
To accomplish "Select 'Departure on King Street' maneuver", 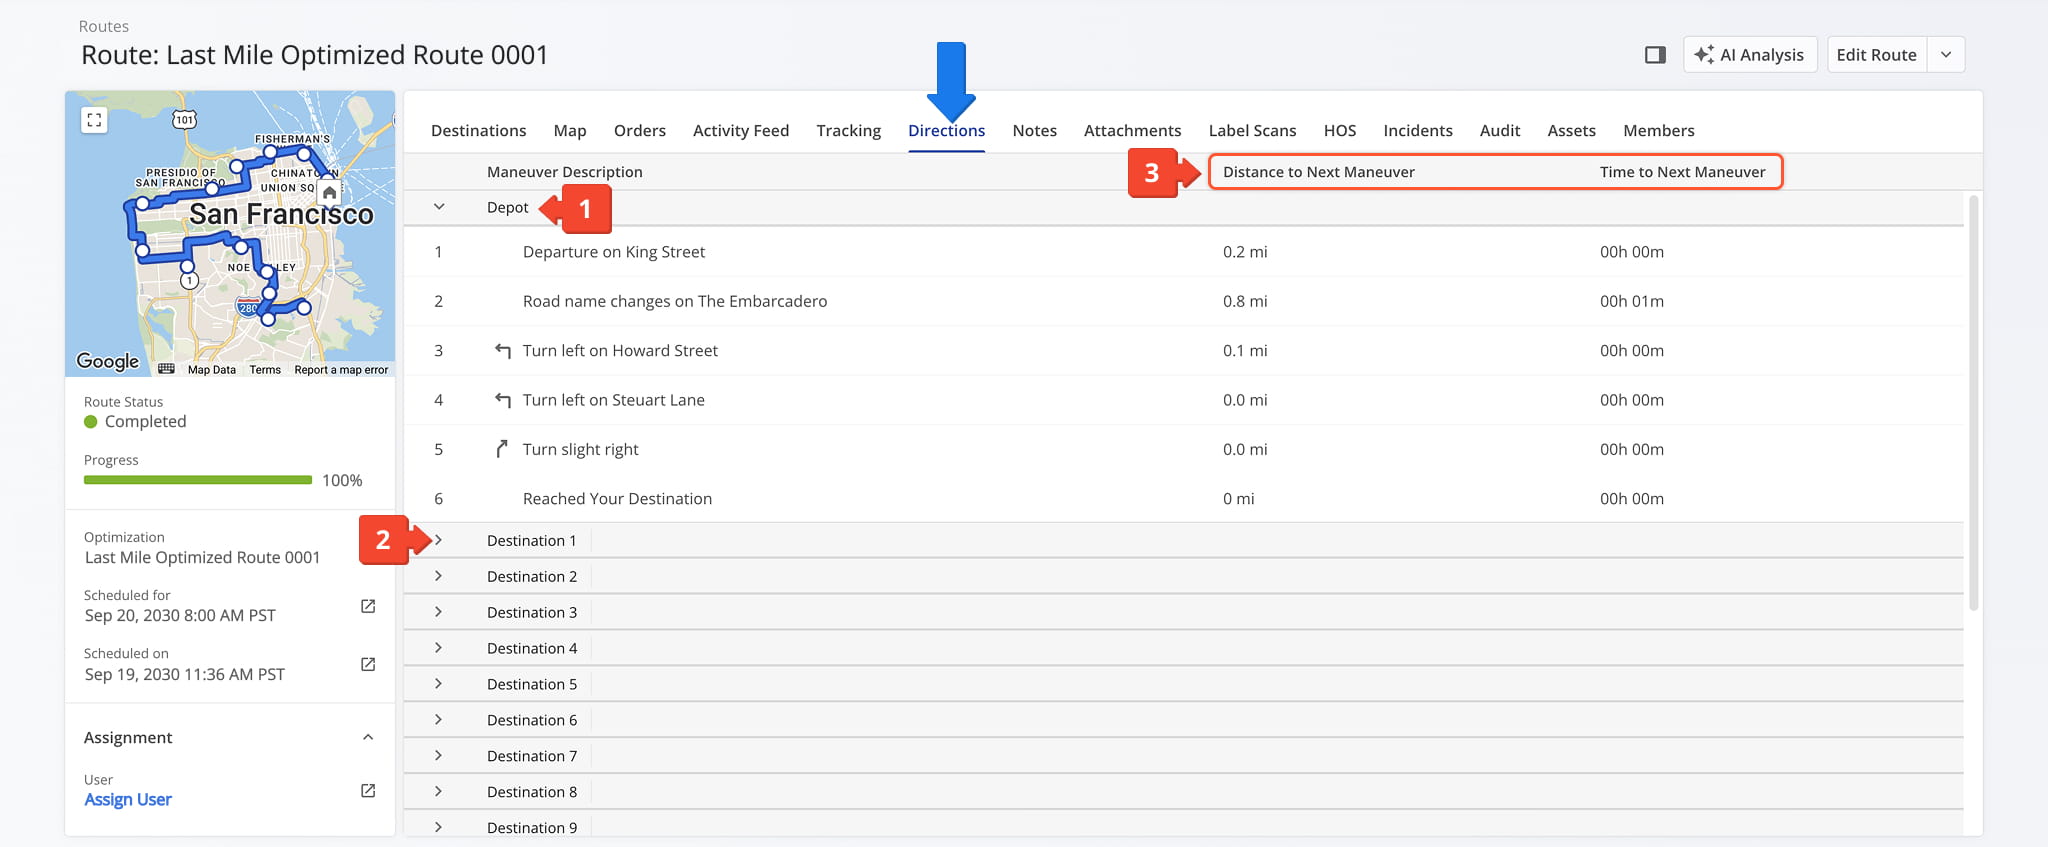I will [614, 252].
